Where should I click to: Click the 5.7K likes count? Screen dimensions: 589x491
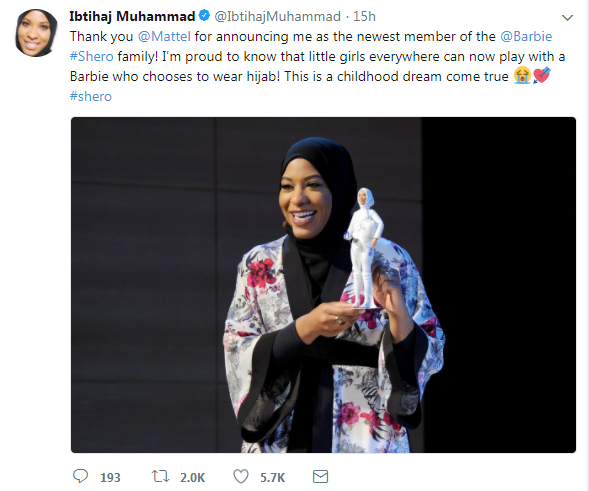(x=272, y=477)
